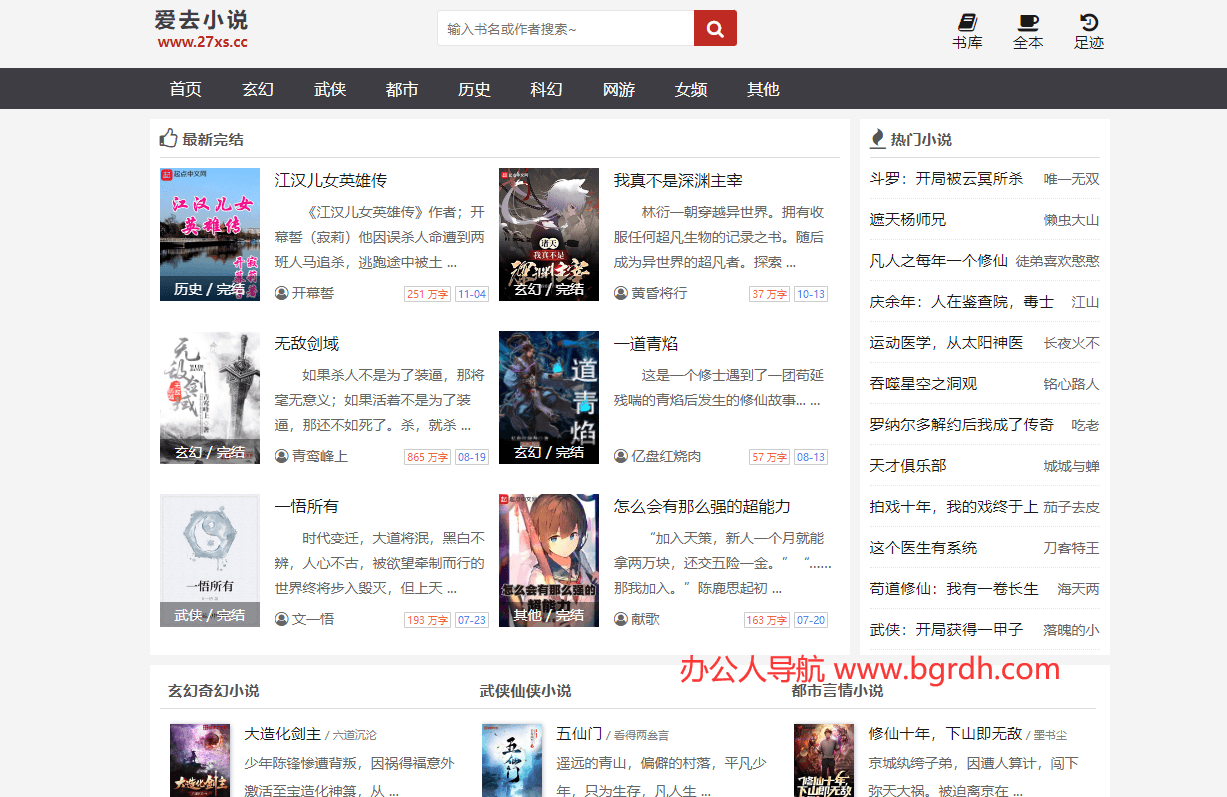This screenshot has height=797, width=1227.
Task: Click author name 亿盘红烧肉
Action: 666,456
